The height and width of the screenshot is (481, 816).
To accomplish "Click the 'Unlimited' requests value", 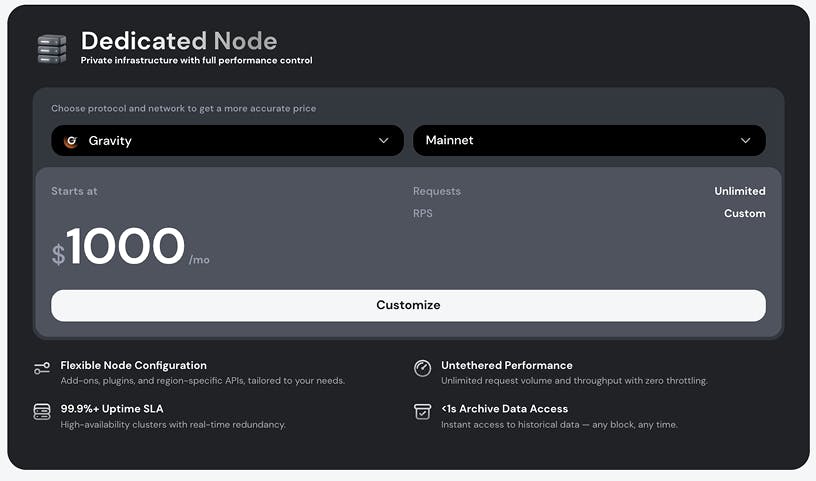I will 740,191.
